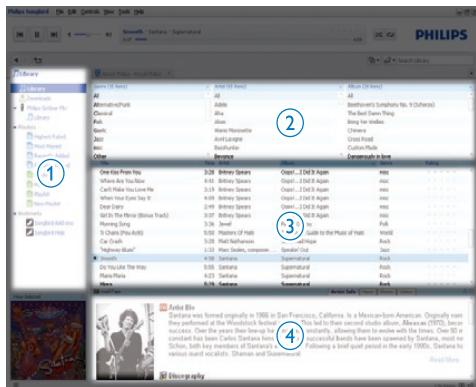The width and height of the screenshot is (476, 387).
Task: Click Read More link in artist bio
Action: point(444,360)
